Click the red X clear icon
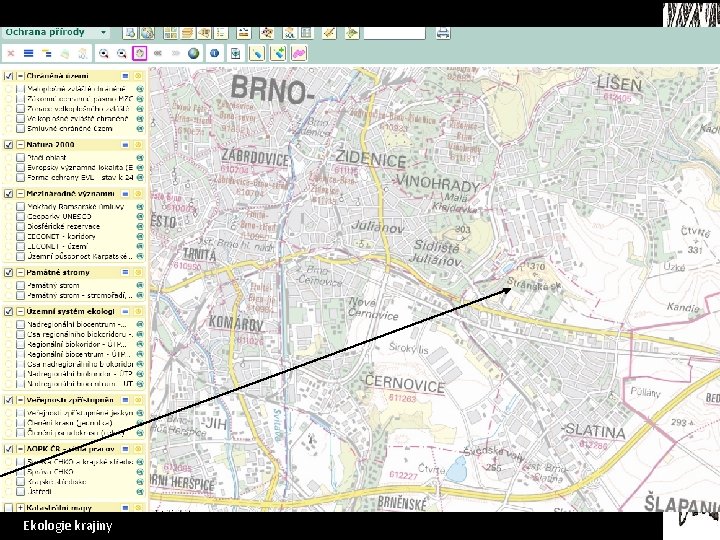Image resolution: width=720 pixels, height=540 pixels. [9, 53]
